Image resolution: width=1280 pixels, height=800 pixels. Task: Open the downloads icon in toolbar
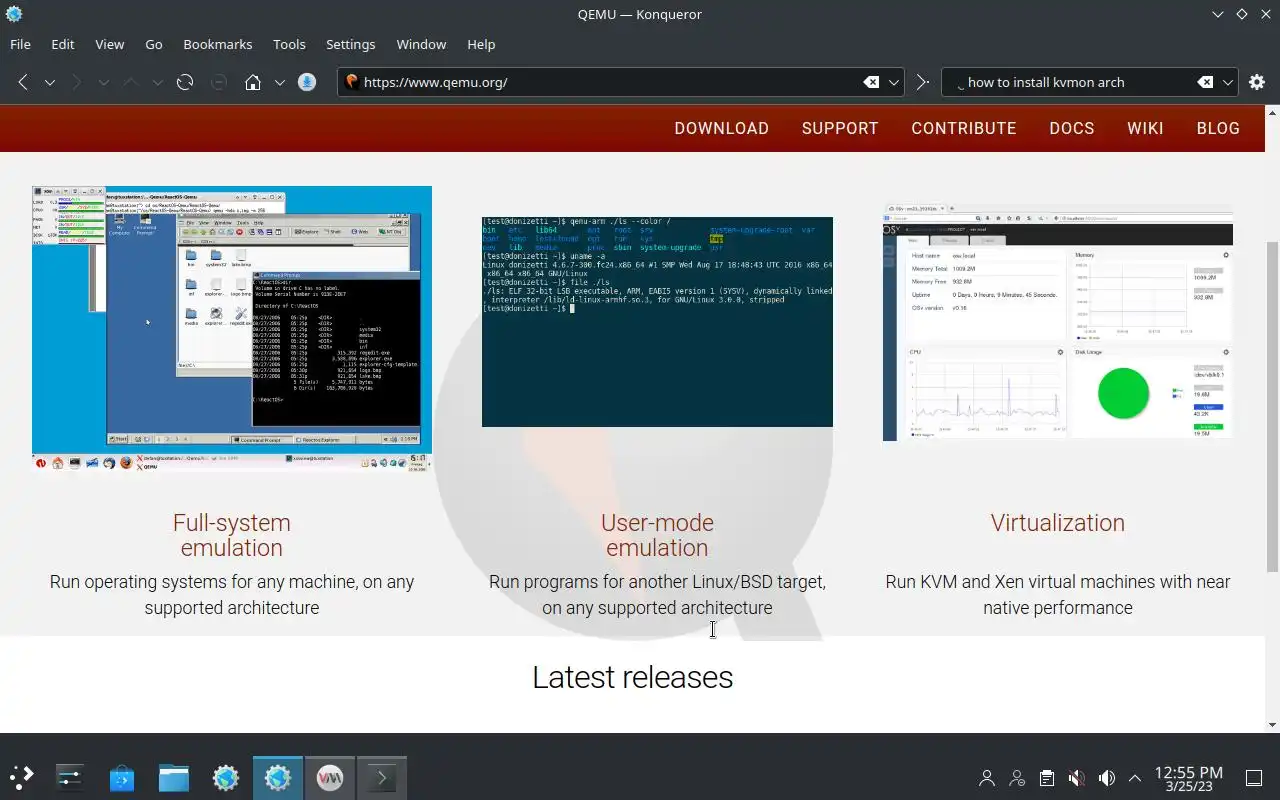tap(308, 82)
